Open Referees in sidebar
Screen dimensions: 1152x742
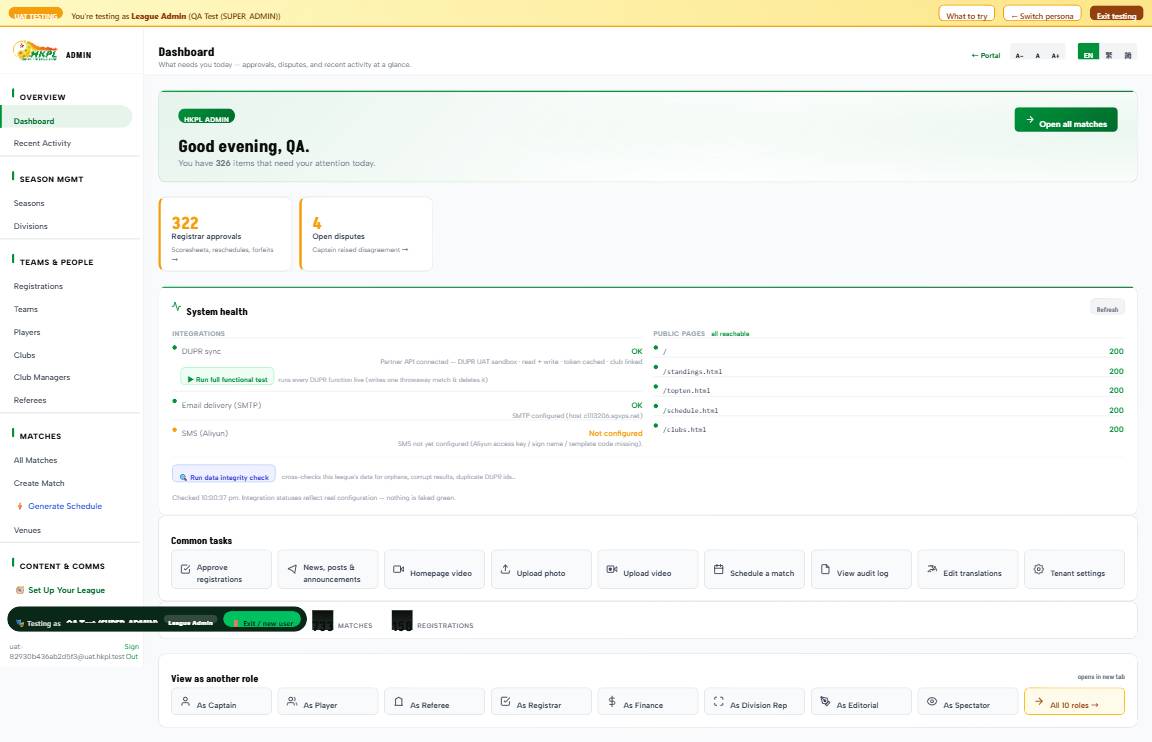(x=30, y=400)
